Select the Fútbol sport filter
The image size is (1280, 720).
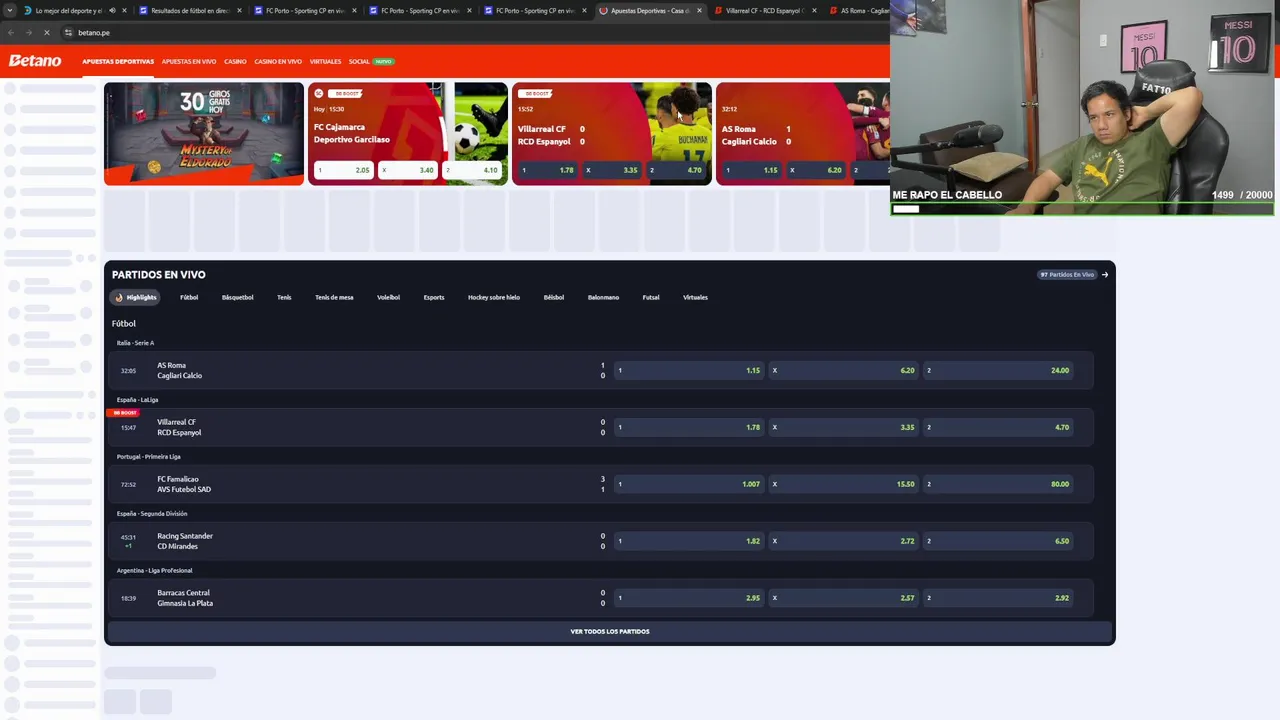189,297
